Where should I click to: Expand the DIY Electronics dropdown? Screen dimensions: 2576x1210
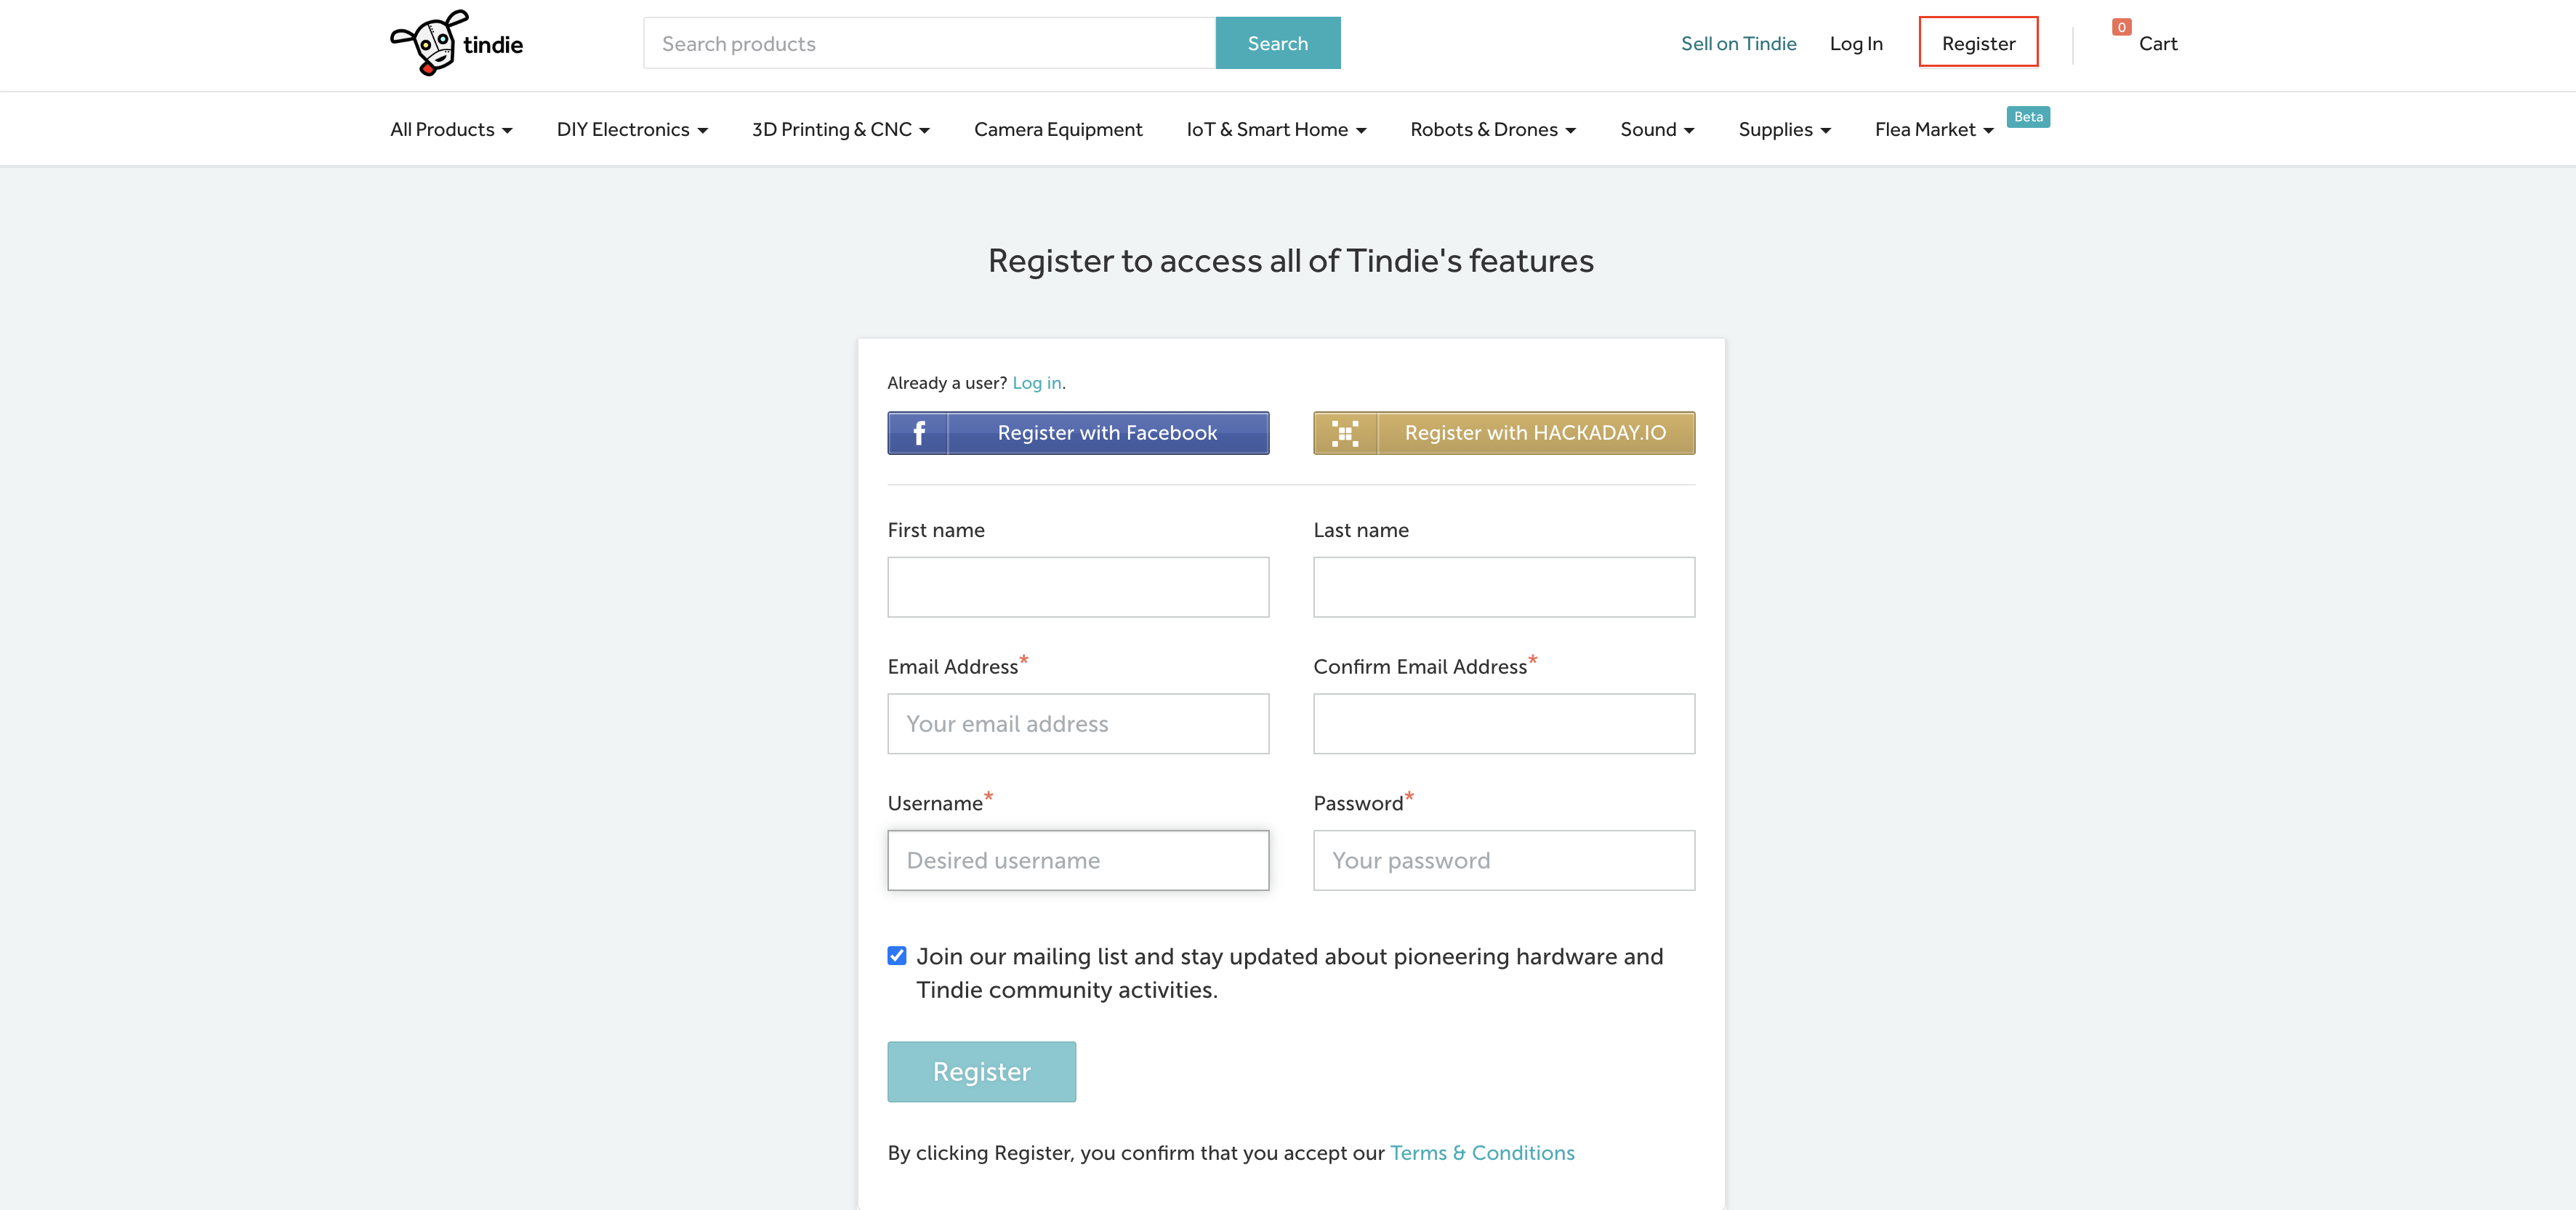tap(632, 130)
